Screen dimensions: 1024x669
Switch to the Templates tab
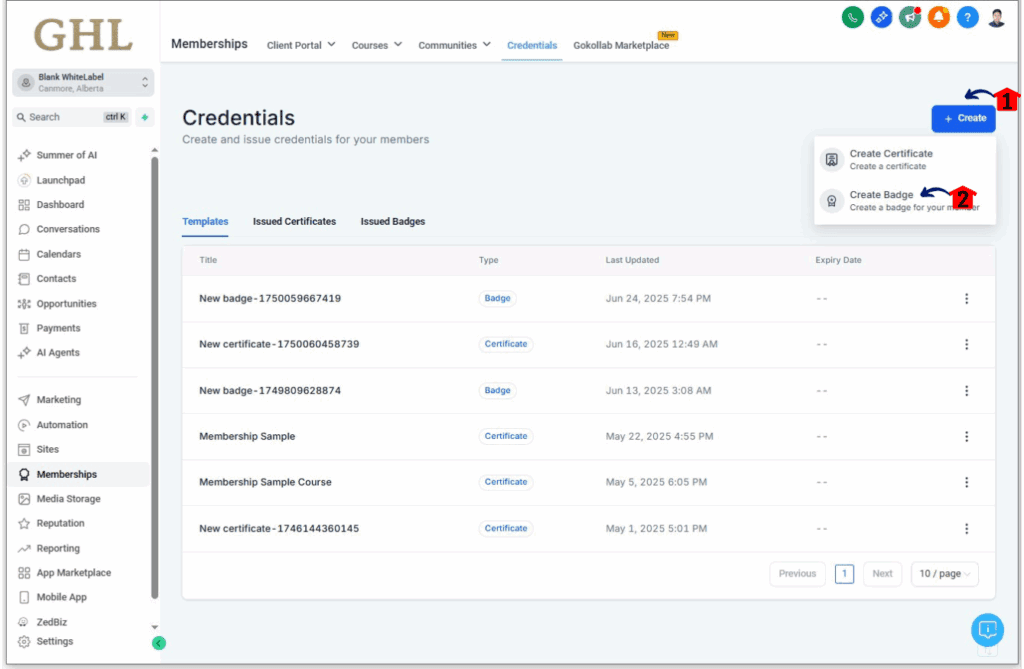point(205,221)
